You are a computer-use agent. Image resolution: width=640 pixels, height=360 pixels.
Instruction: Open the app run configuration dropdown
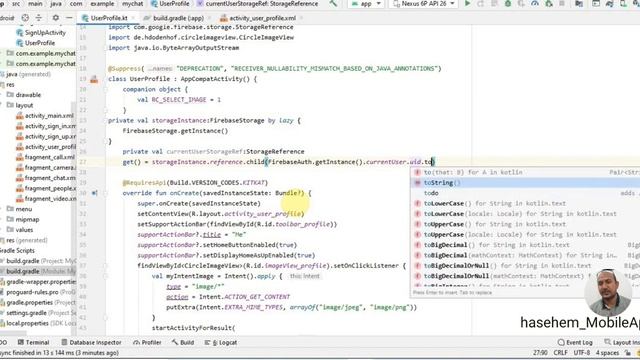pyautogui.click(x=366, y=4)
